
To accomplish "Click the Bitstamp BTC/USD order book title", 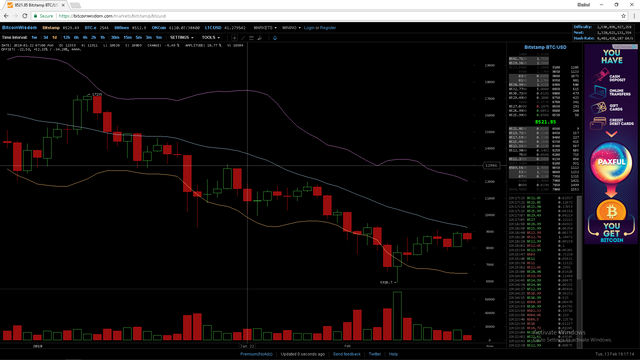I will 545,47.
